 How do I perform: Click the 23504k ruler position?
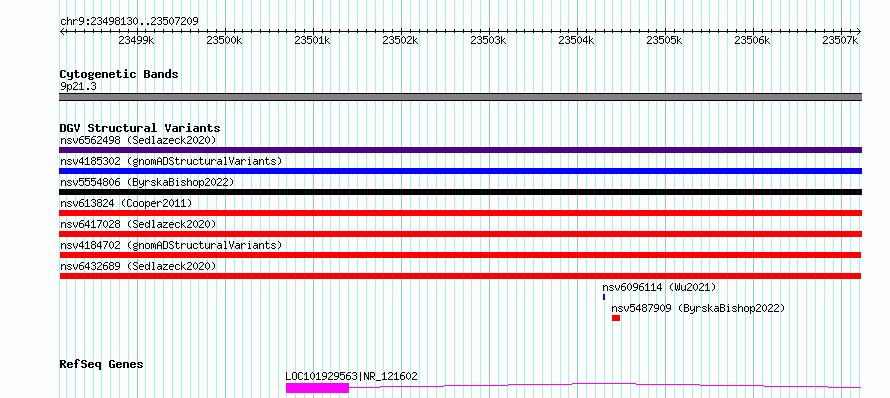(x=576, y=40)
